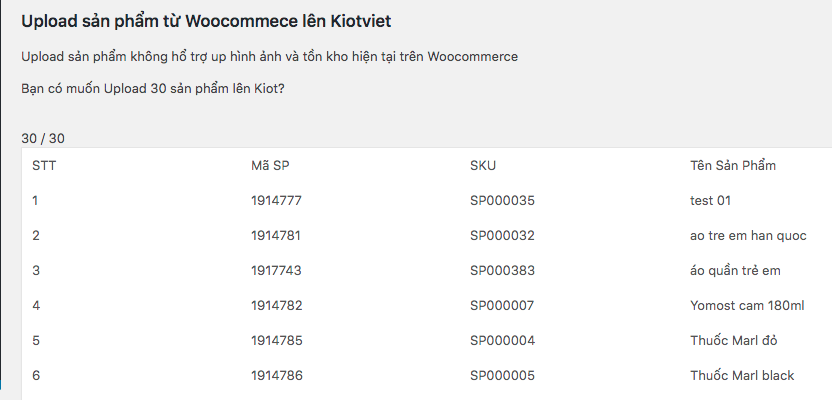This screenshot has height=400, width=832.
Task: Select product code 1914782
Action: tap(276, 306)
